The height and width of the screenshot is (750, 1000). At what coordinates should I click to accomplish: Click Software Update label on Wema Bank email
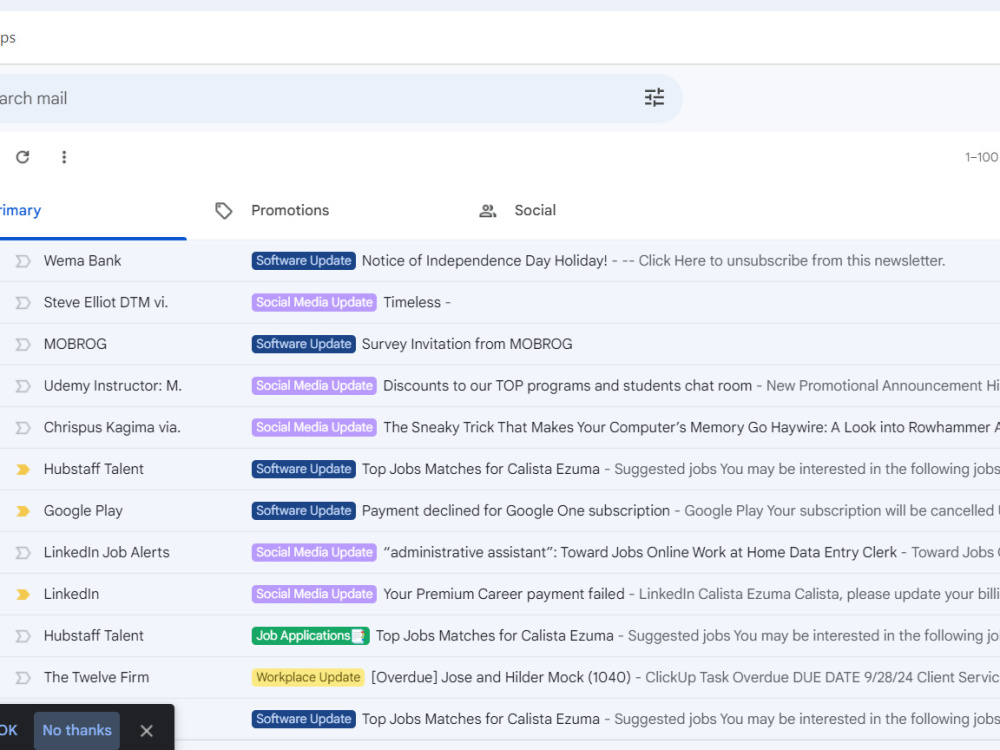pyautogui.click(x=304, y=261)
